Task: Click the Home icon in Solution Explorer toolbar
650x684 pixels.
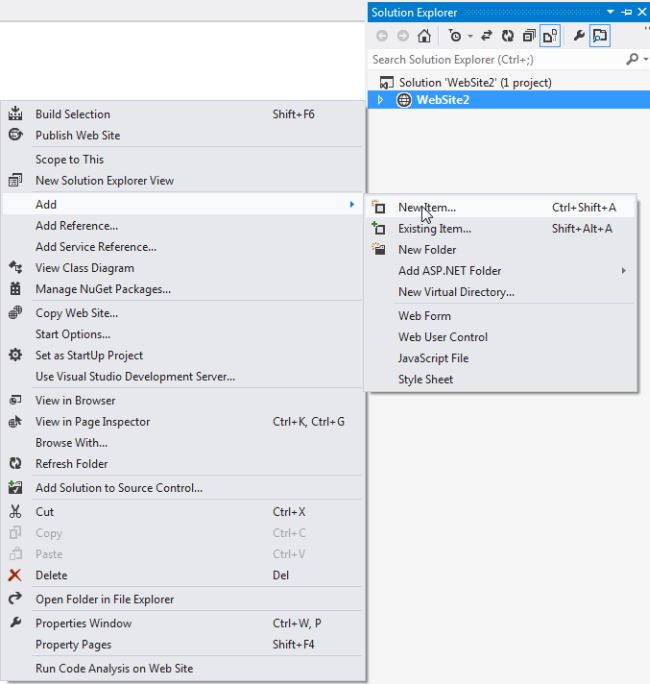Action: point(424,36)
